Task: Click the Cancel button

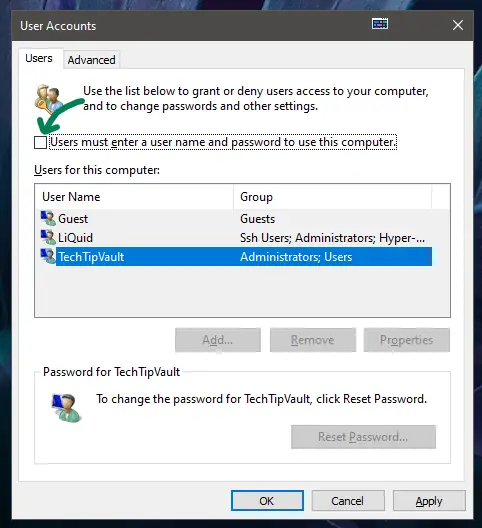Action: tap(348, 501)
